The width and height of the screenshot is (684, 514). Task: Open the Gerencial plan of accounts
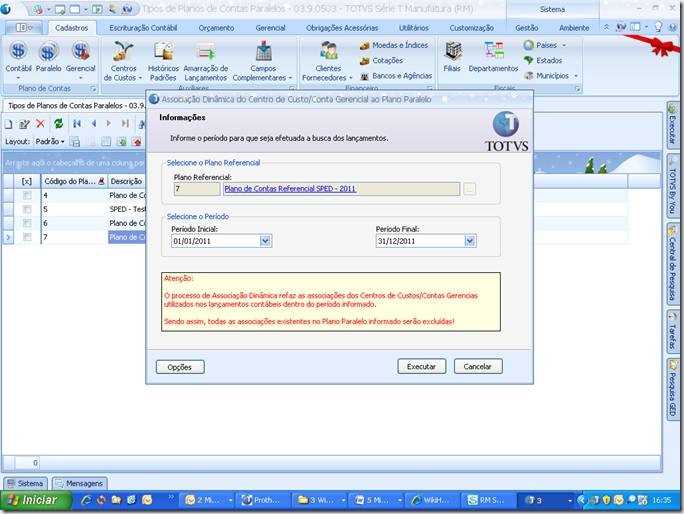80,58
